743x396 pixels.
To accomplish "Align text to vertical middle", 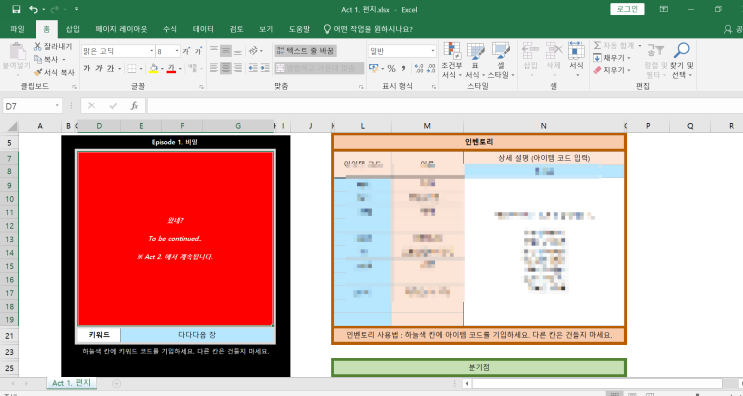I will point(226,51).
